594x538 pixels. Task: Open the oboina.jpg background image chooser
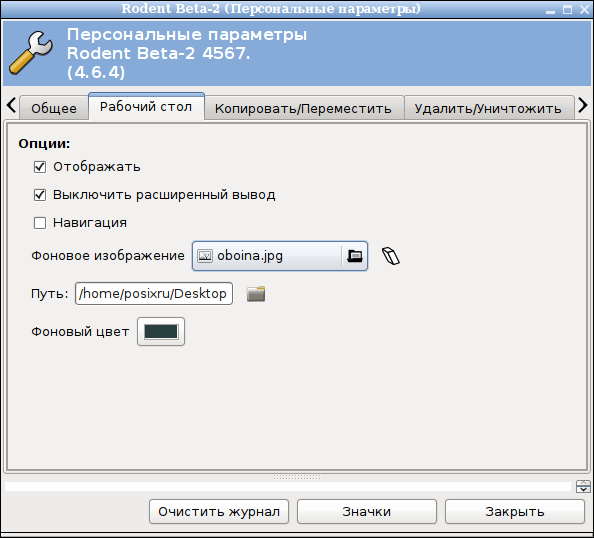pyautogui.click(x=280, y=256)
